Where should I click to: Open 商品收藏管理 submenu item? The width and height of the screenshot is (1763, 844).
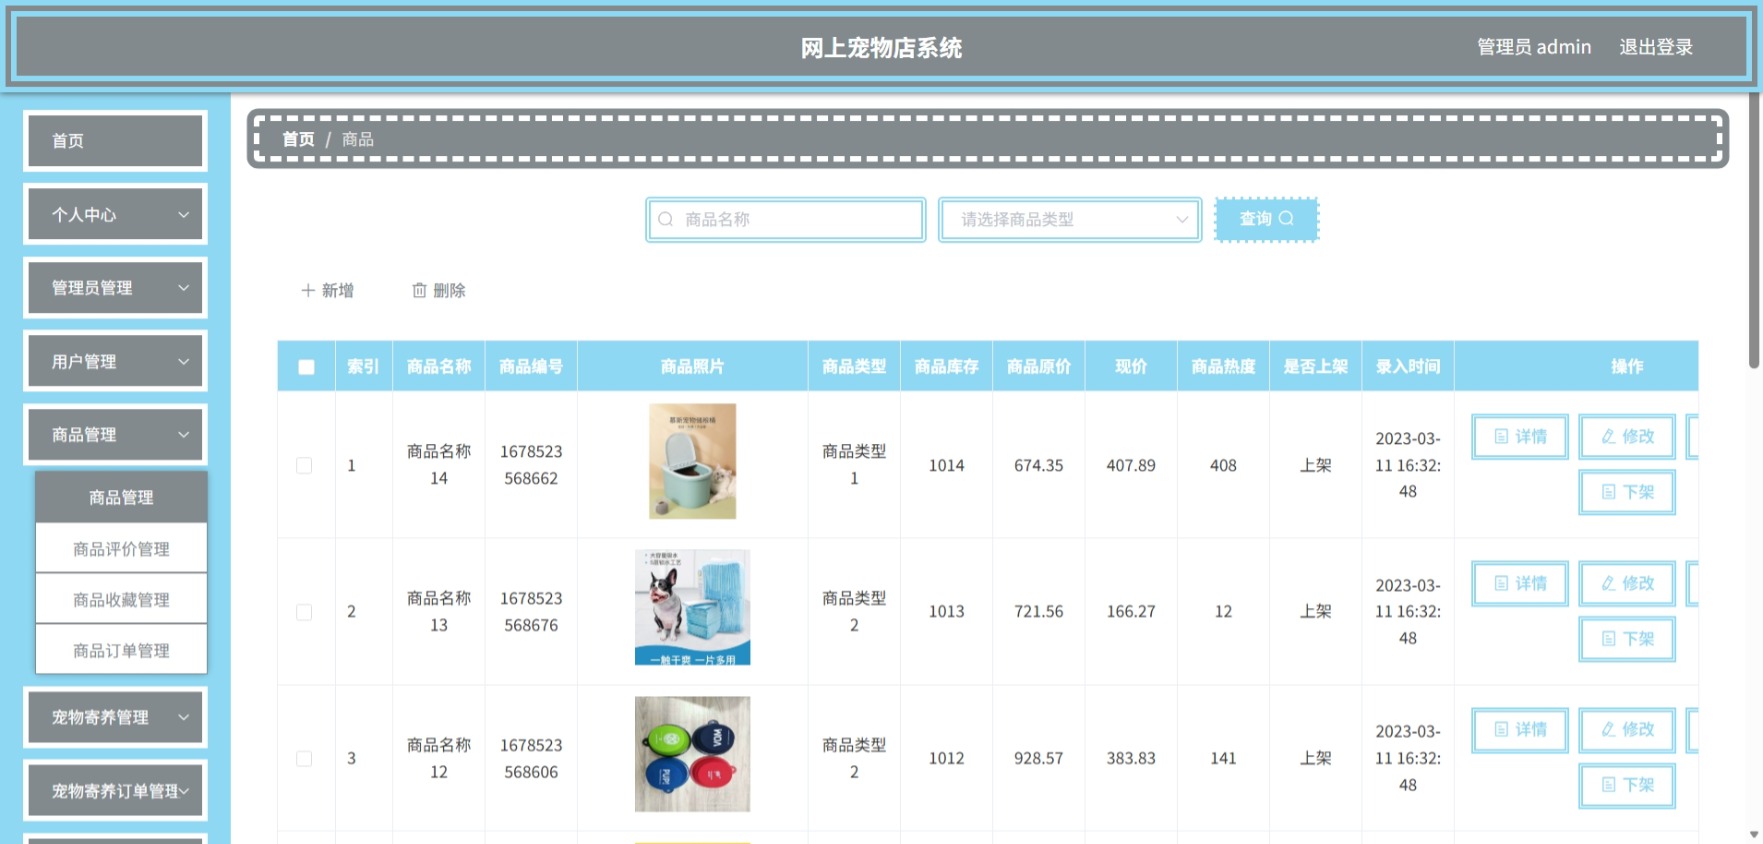(121, 599)
